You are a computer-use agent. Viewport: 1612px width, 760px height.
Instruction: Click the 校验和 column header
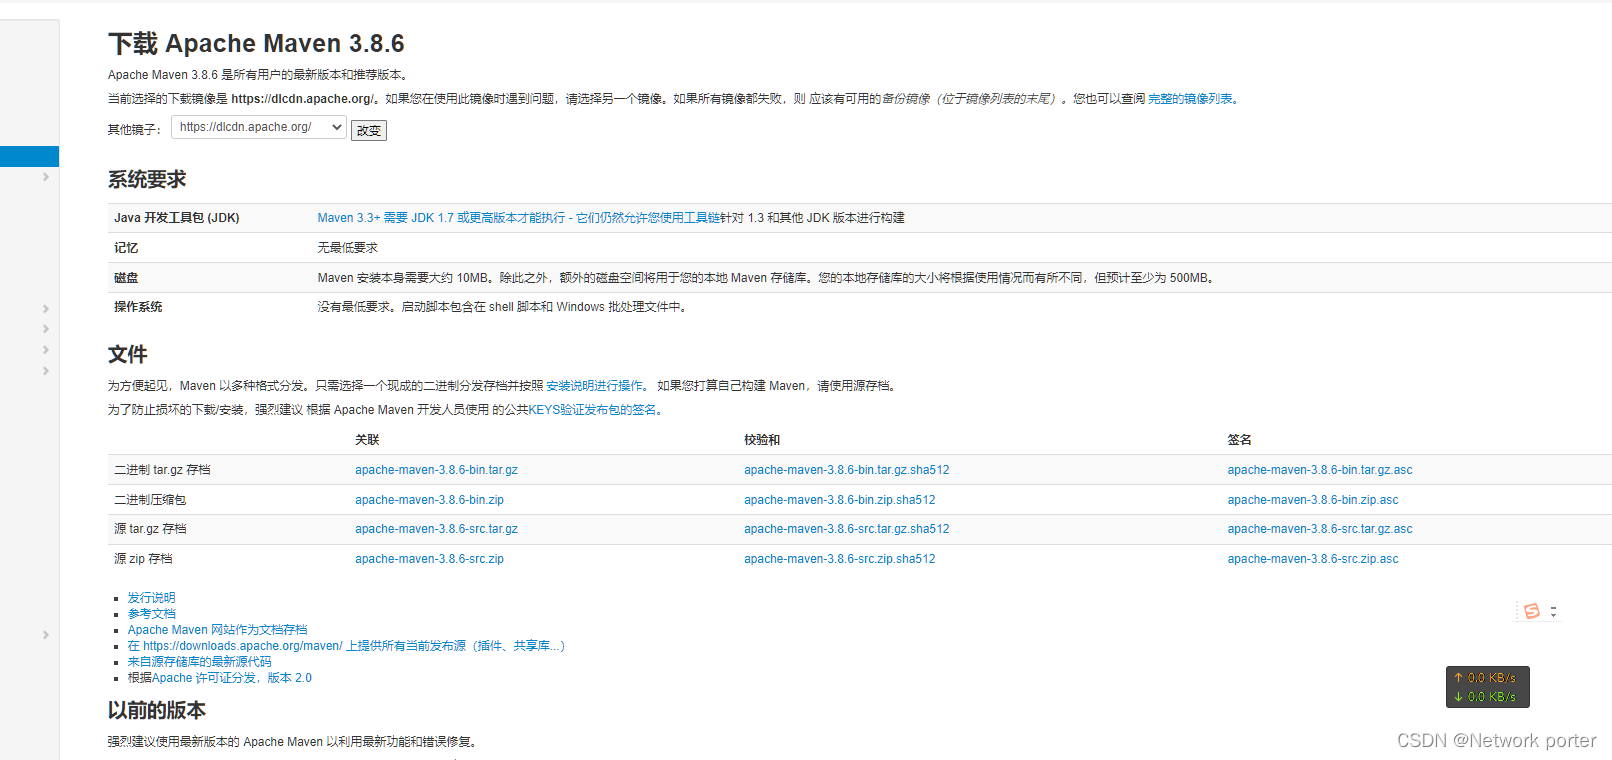pyautogui.click(x=762, y=440)
